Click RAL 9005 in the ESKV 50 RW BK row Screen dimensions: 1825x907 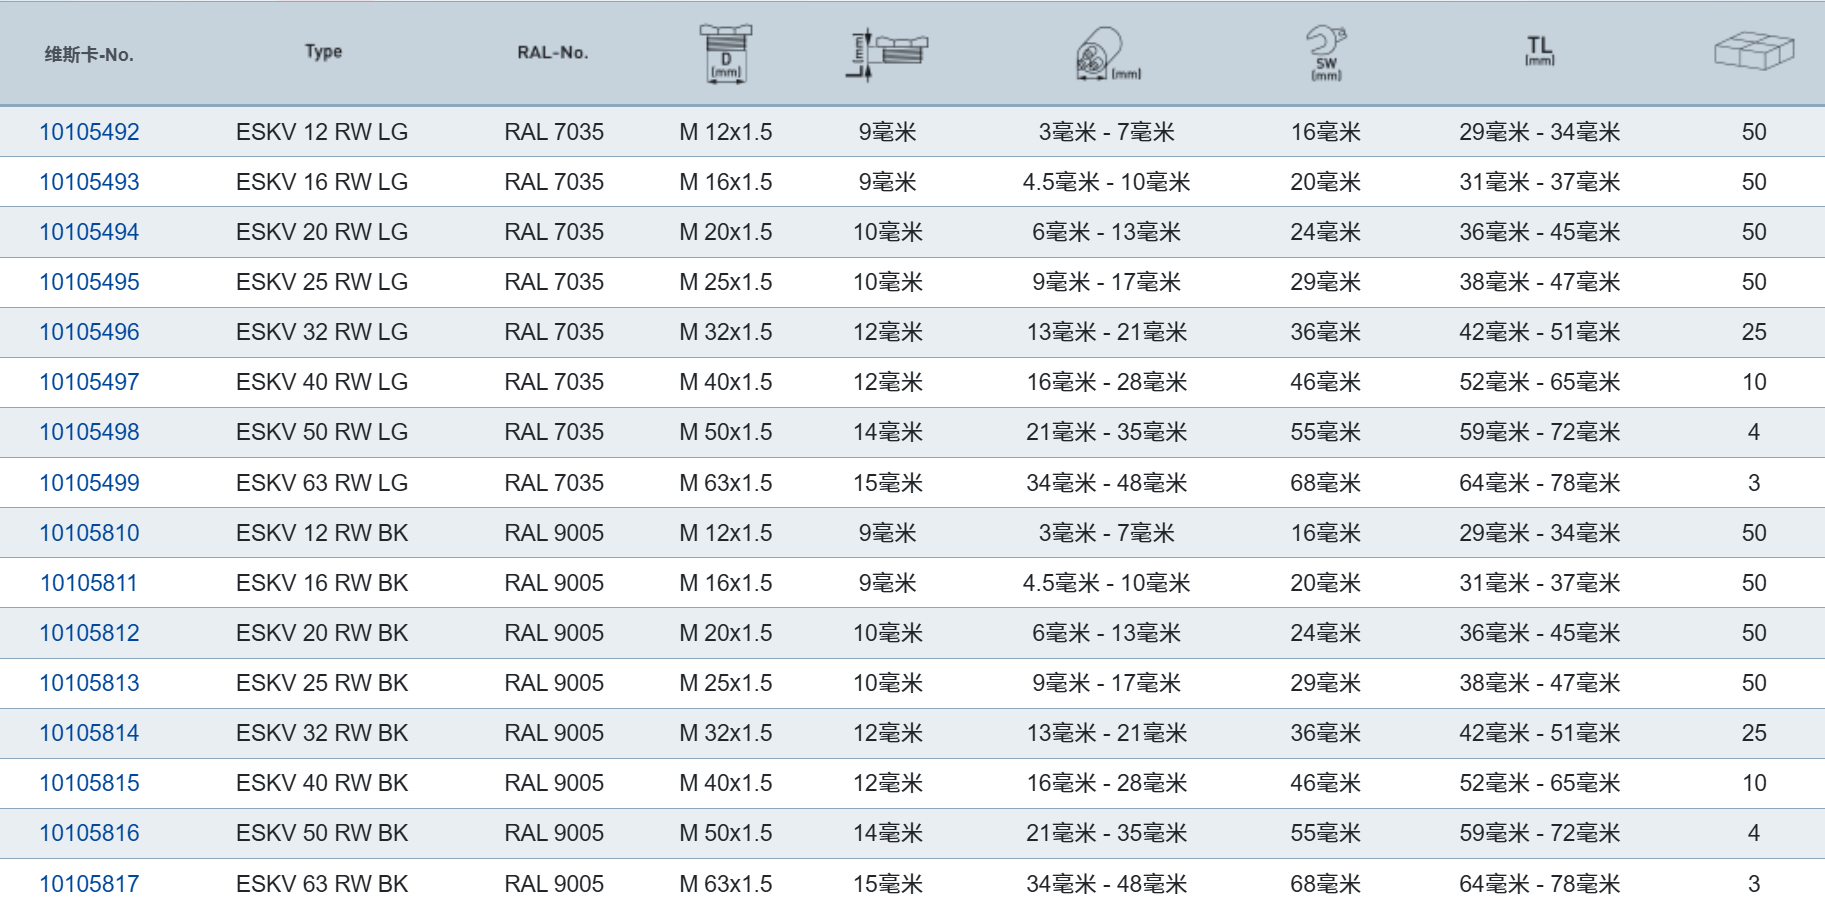click(x=554, y=833)
